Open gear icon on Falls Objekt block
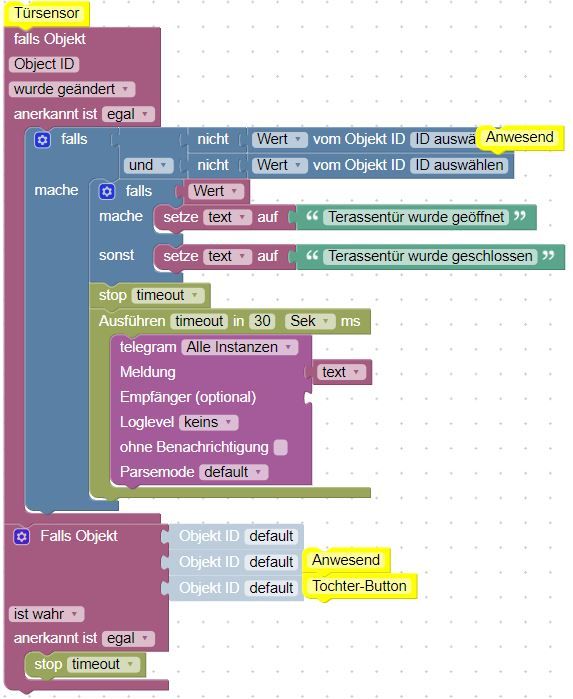Image resolution: width=573 pixels, height=699 pixels. [x=21, y=536]
